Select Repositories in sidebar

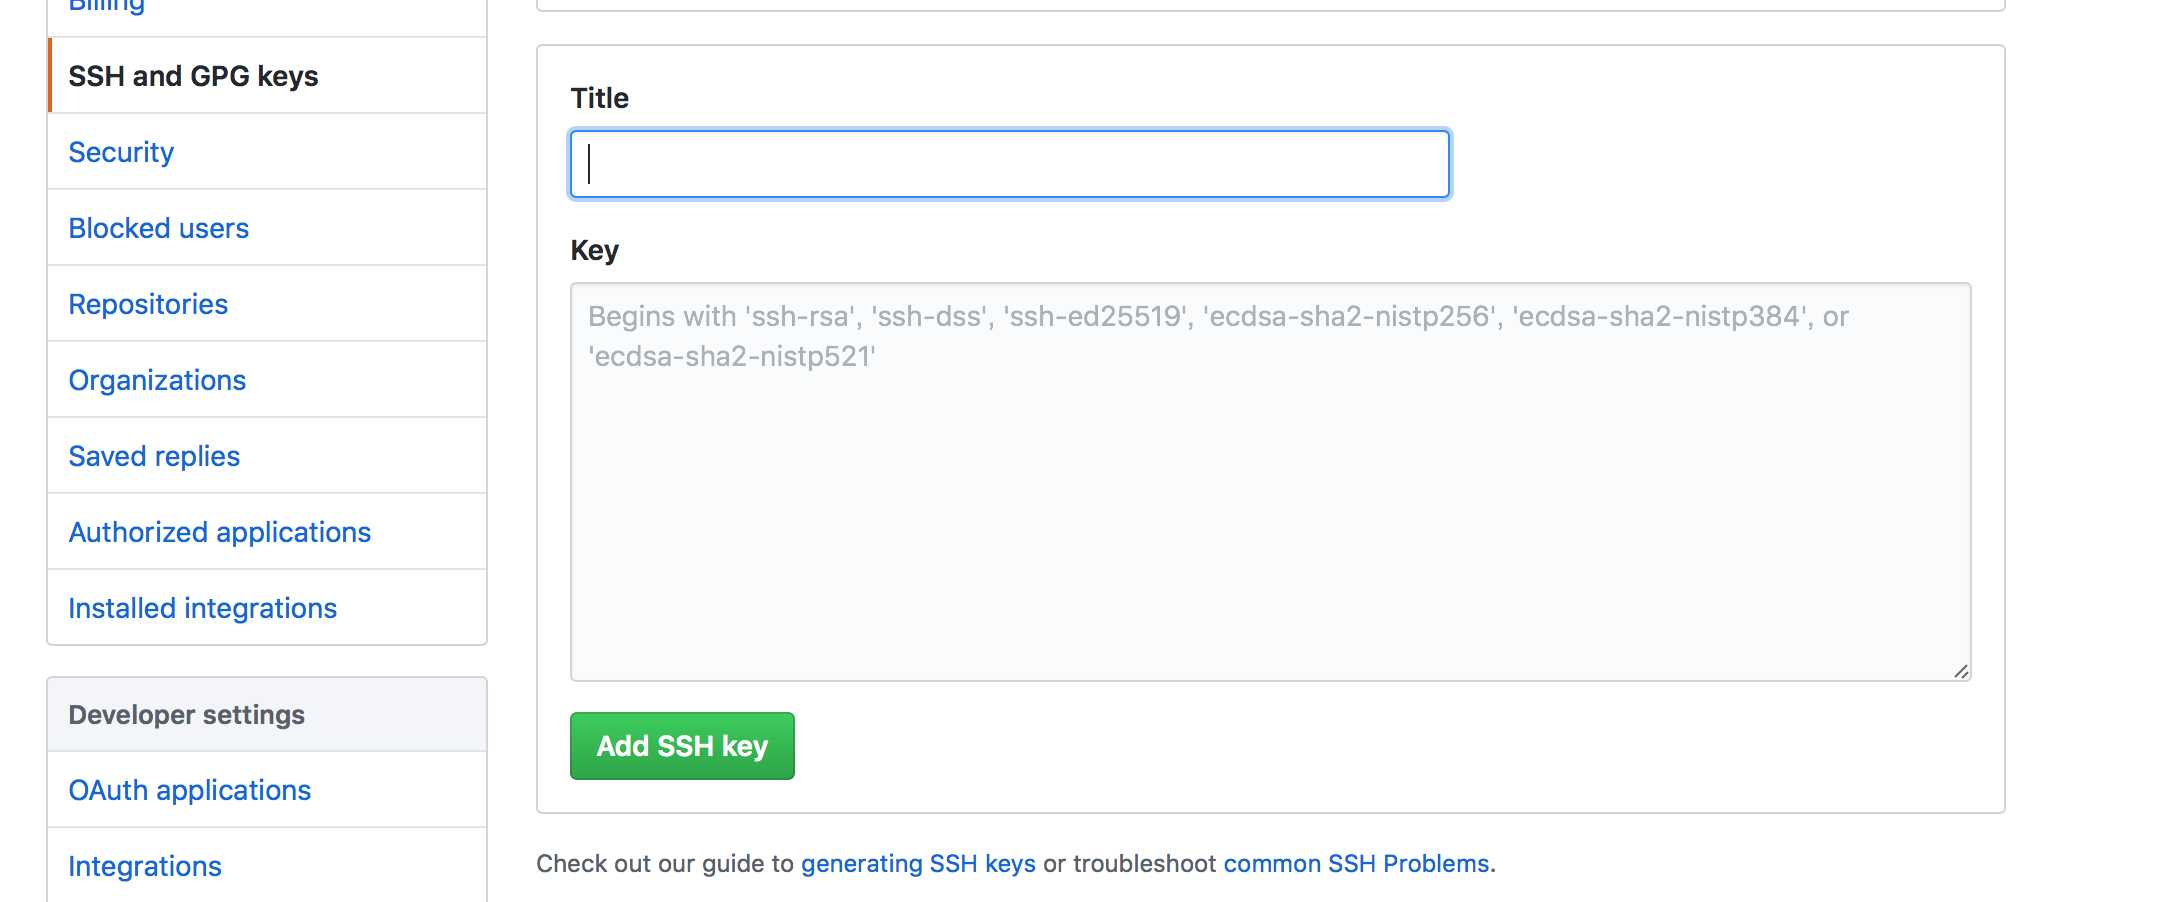click(x=148, y=304)
